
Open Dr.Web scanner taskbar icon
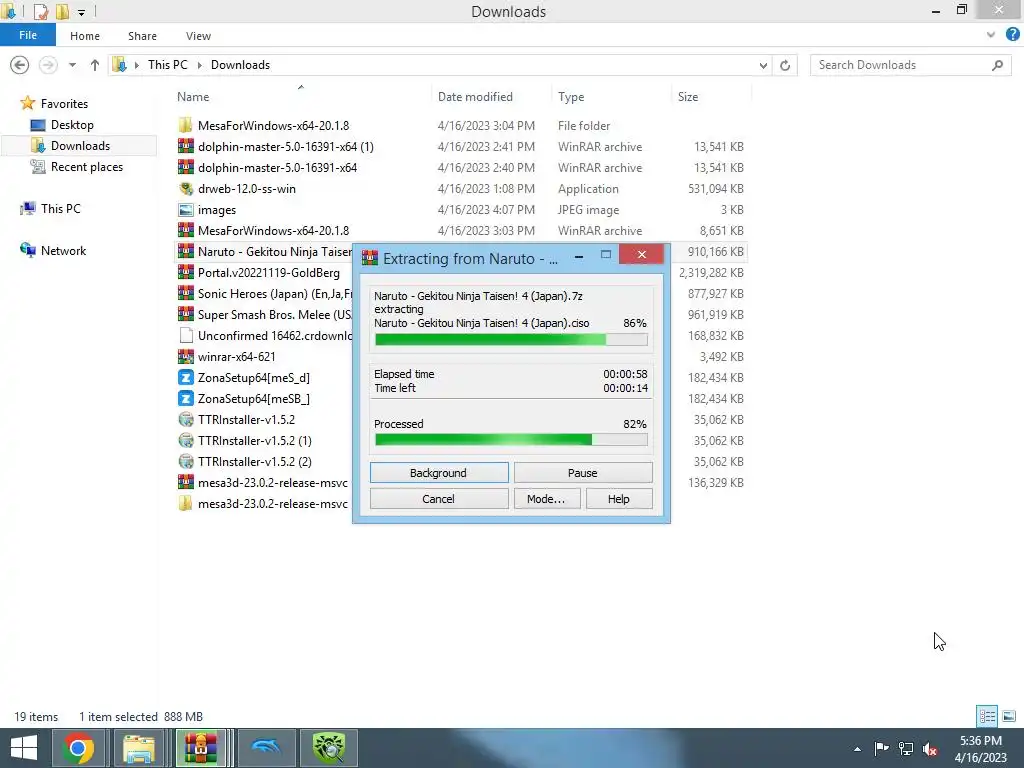328,748
